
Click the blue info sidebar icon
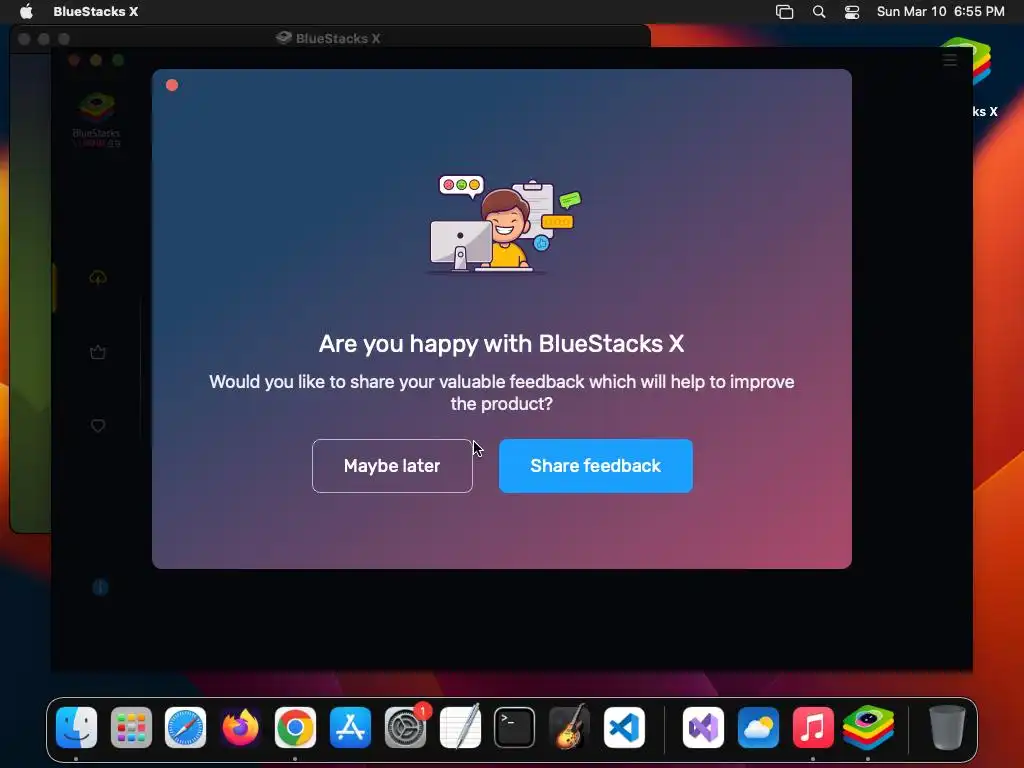[x=100, y=587]
